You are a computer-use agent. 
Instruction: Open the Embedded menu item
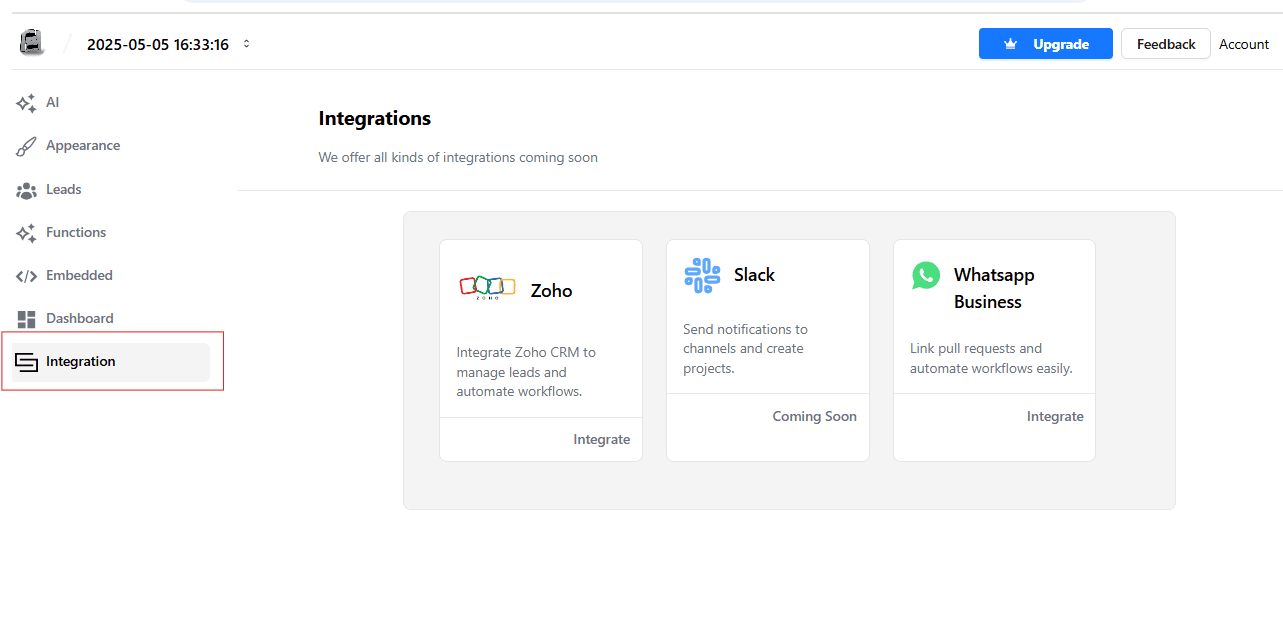[79, 276]
